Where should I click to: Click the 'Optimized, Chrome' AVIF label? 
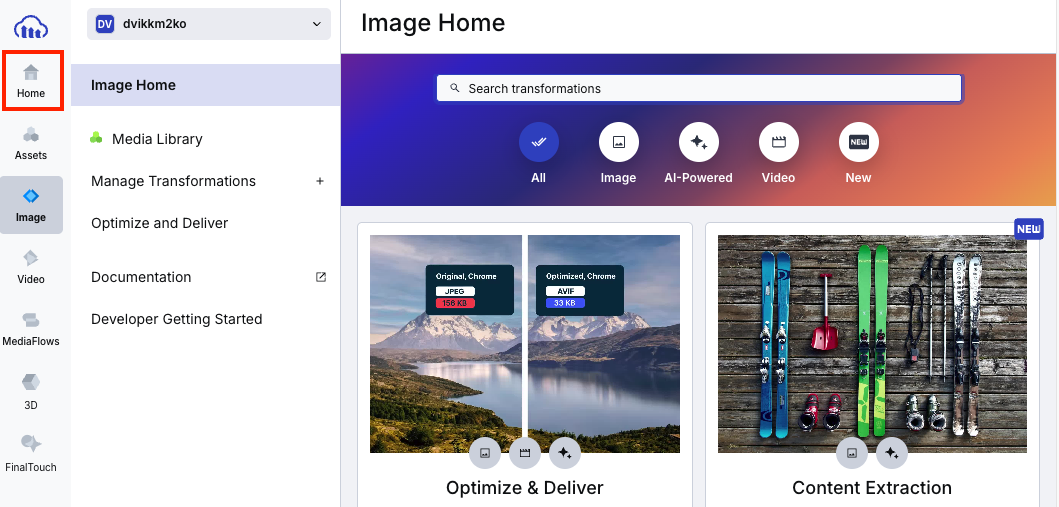pyautogui.click(x=579, y=290)
